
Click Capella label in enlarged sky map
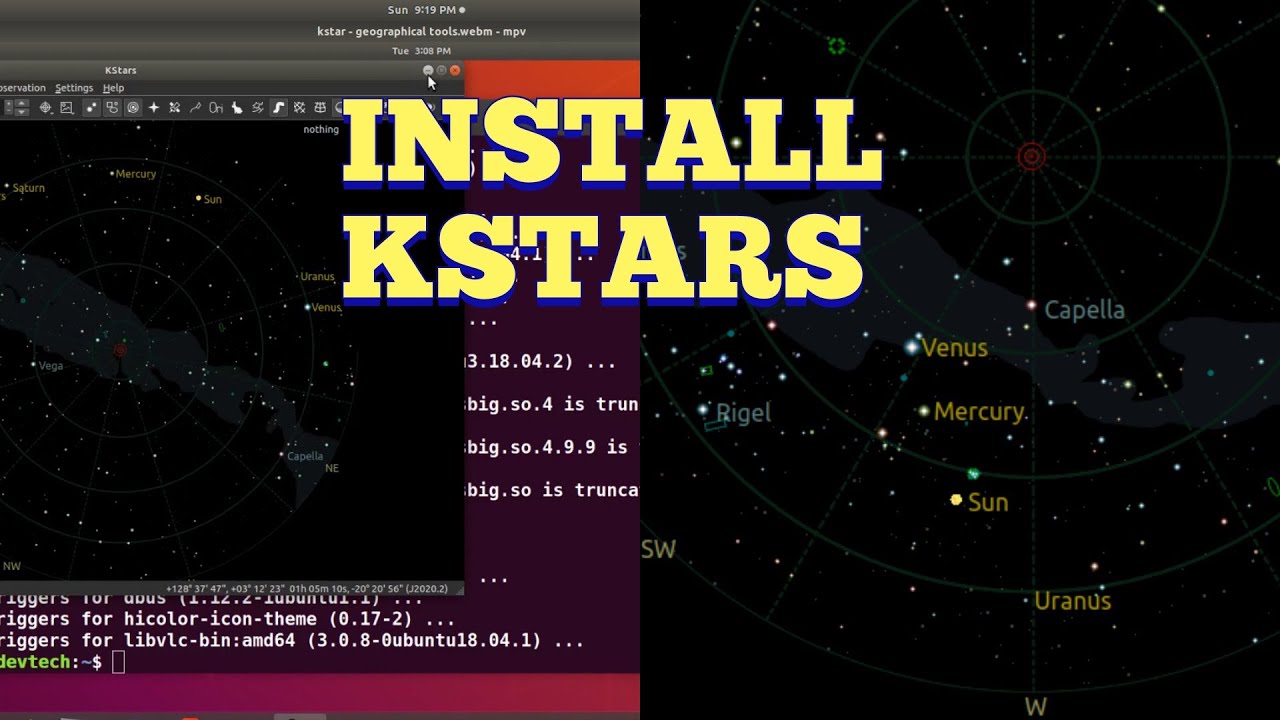(1084, 310)
